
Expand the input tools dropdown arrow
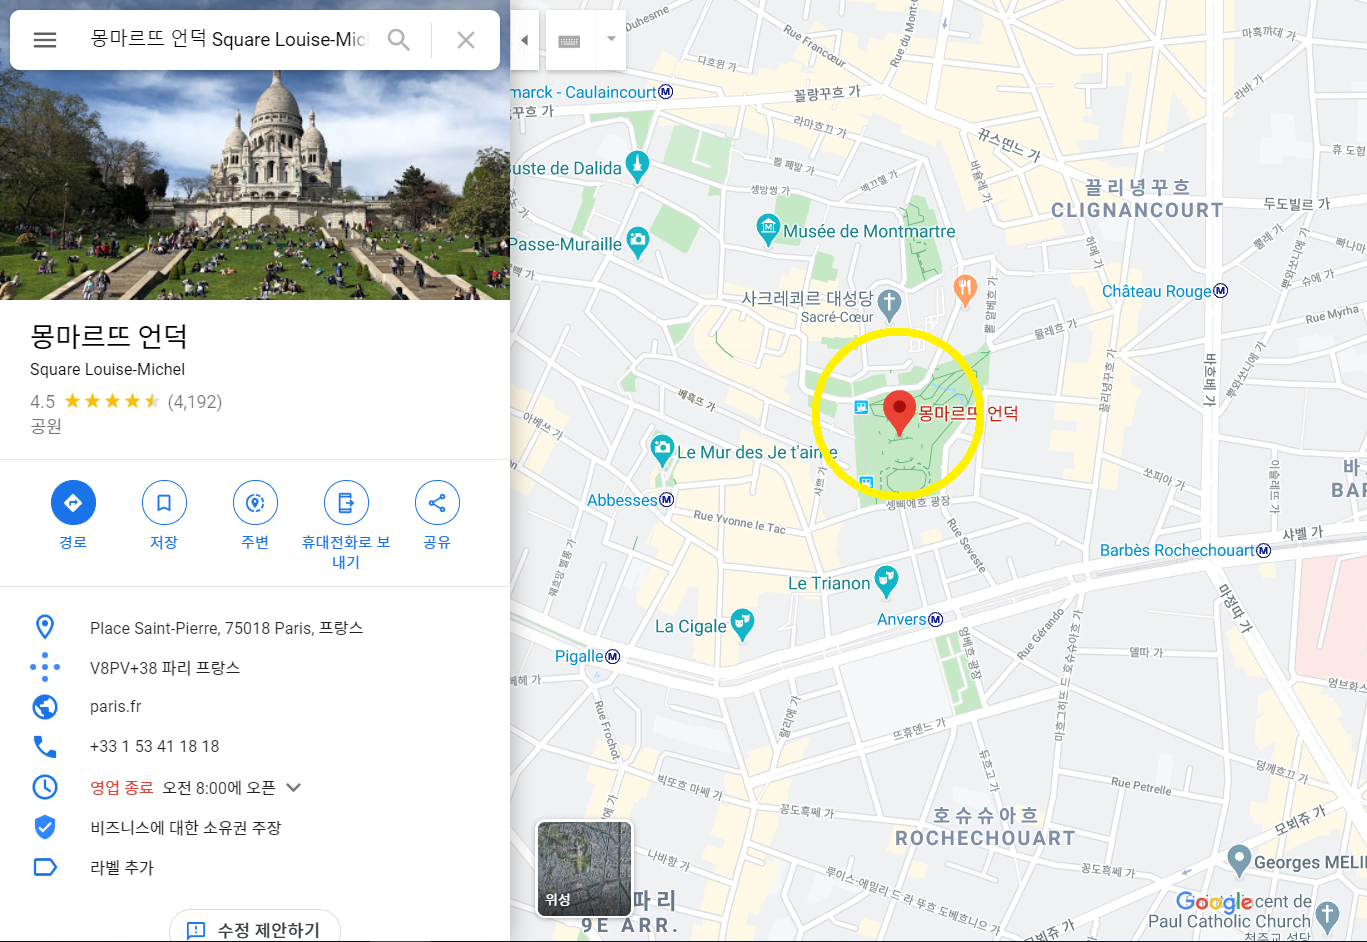(x=611, y=40)
